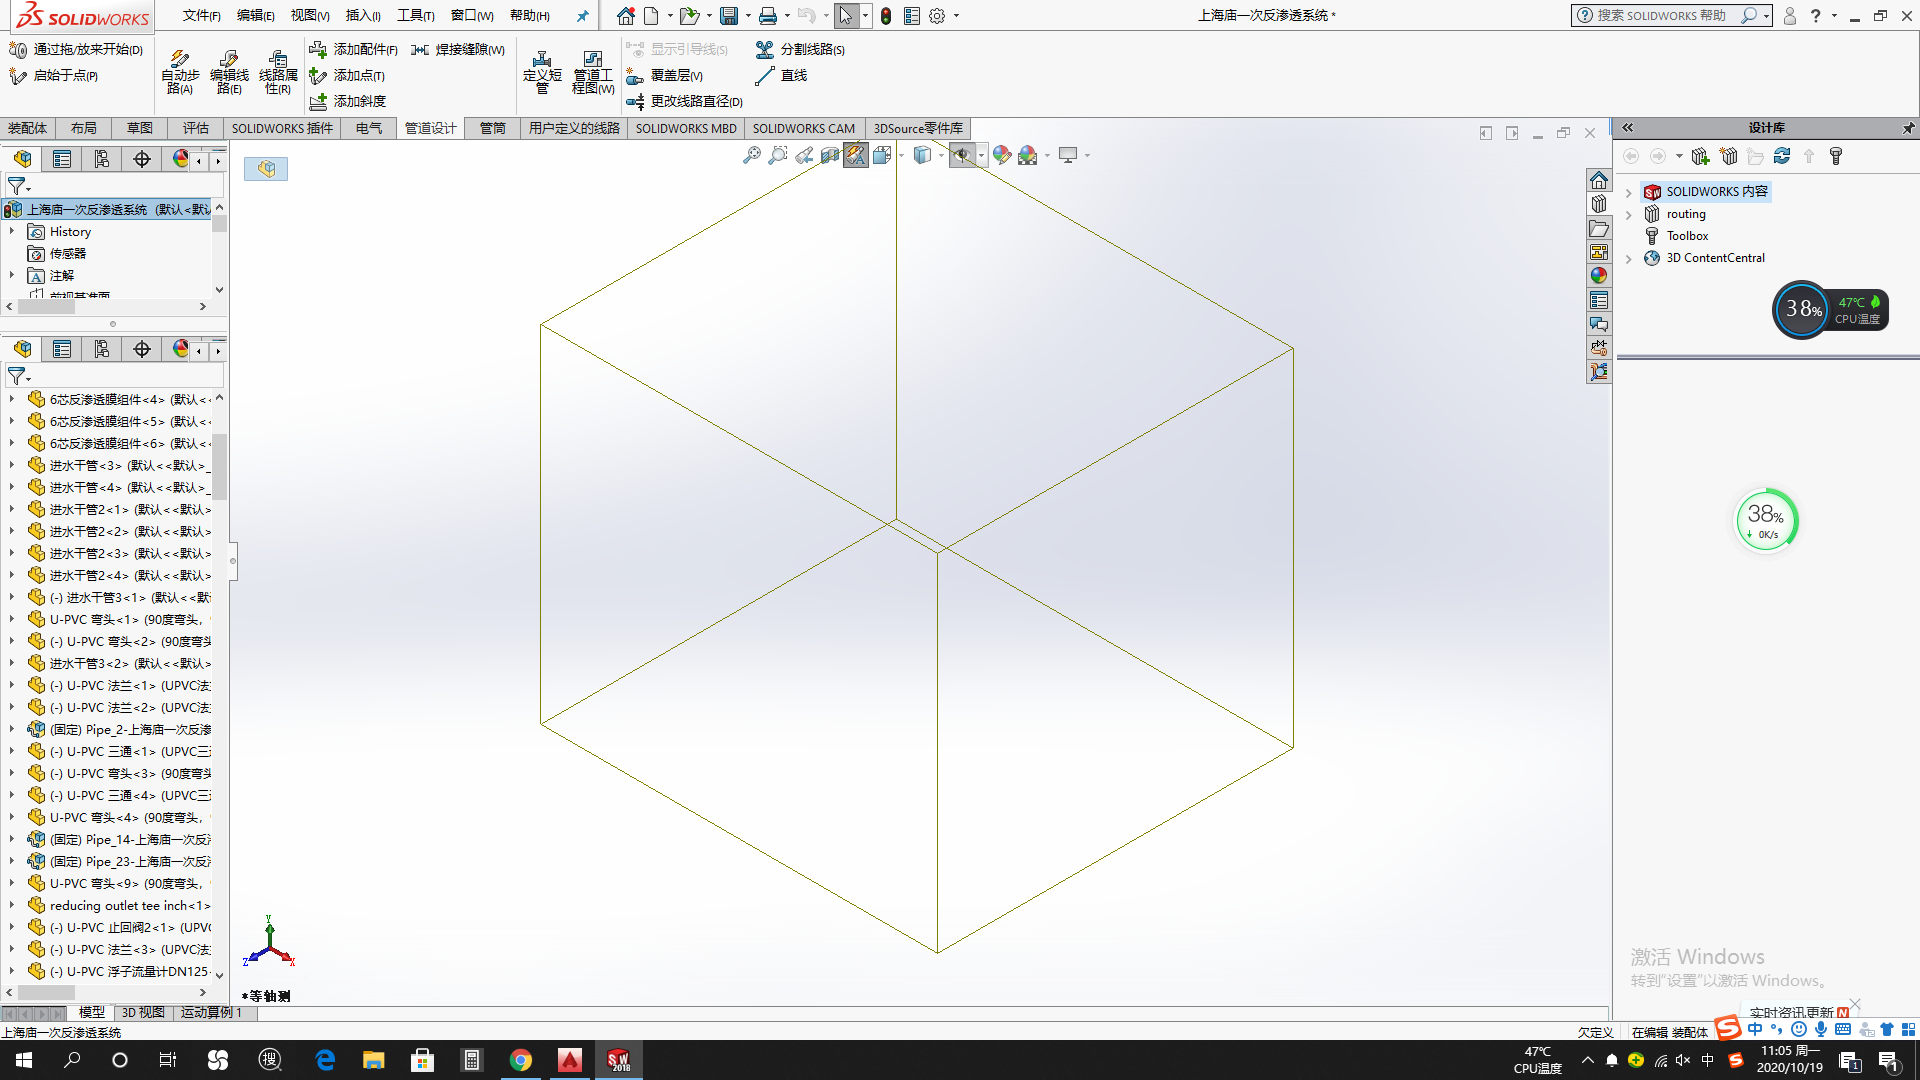Collapse the task pane with double chevron
The height and width of the screenshot is (1080, 1920).
(1628, 128)
